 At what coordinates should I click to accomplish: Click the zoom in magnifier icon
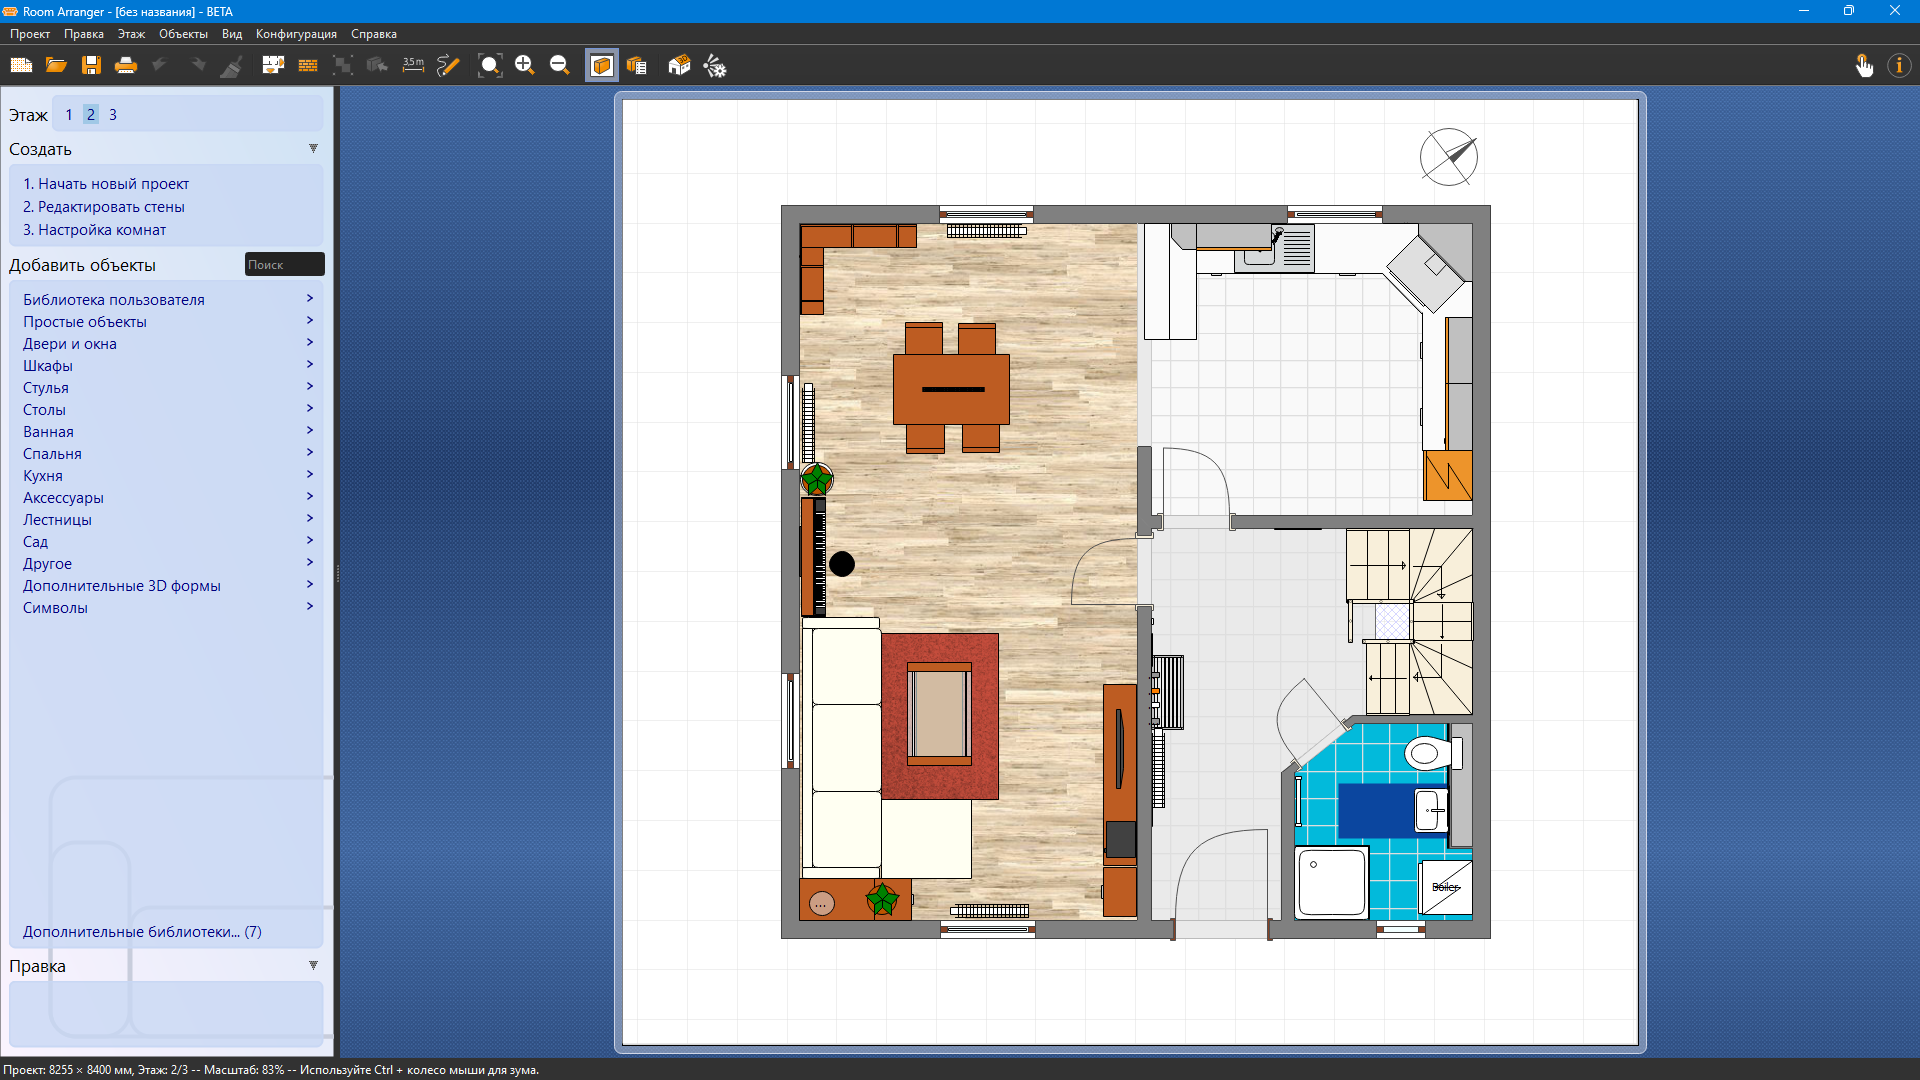click(524, 66)
